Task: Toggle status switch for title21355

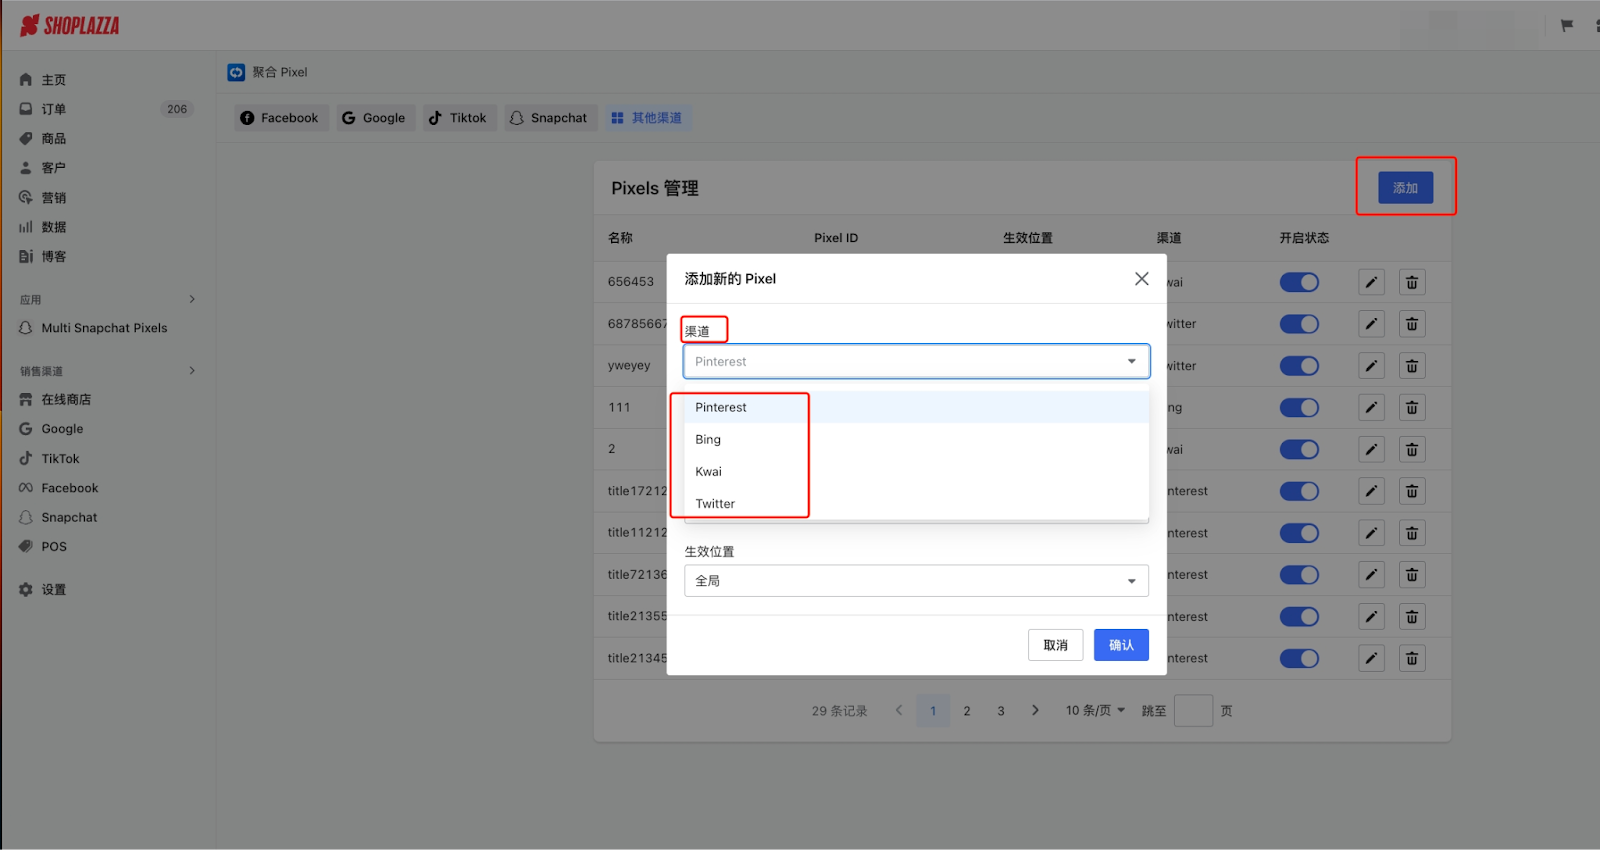Action: (x=1299, y=617)
